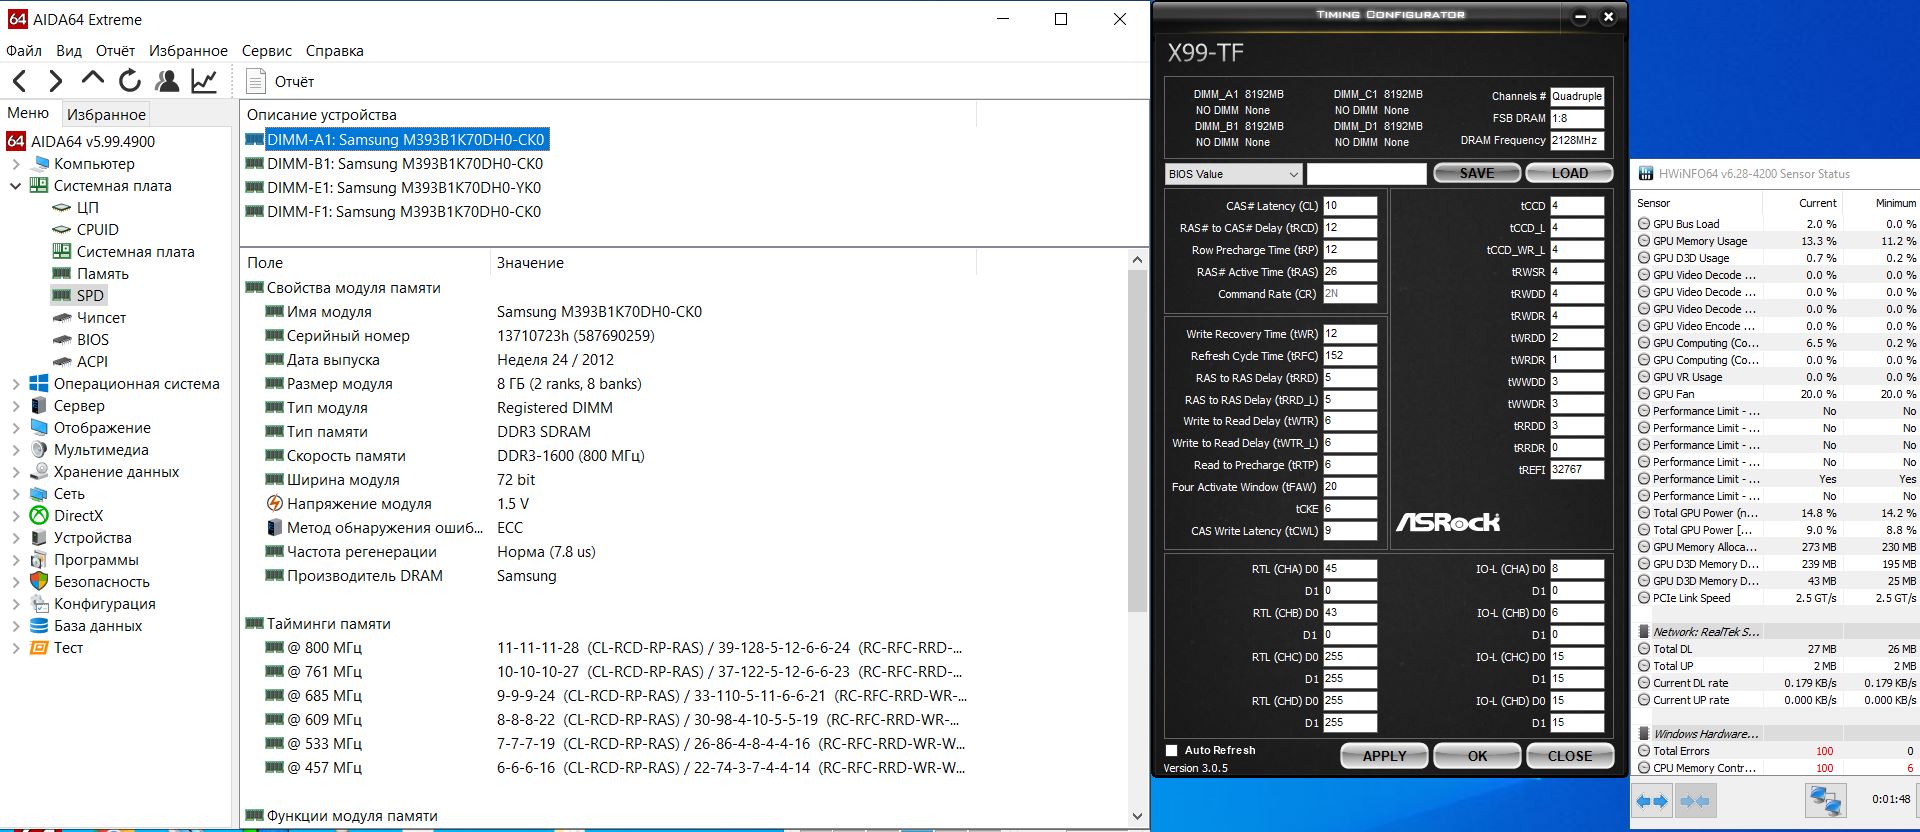Open the BIOS tree item
The height and width of the screenshot is (832, 1920).
[x=93, y=339]
